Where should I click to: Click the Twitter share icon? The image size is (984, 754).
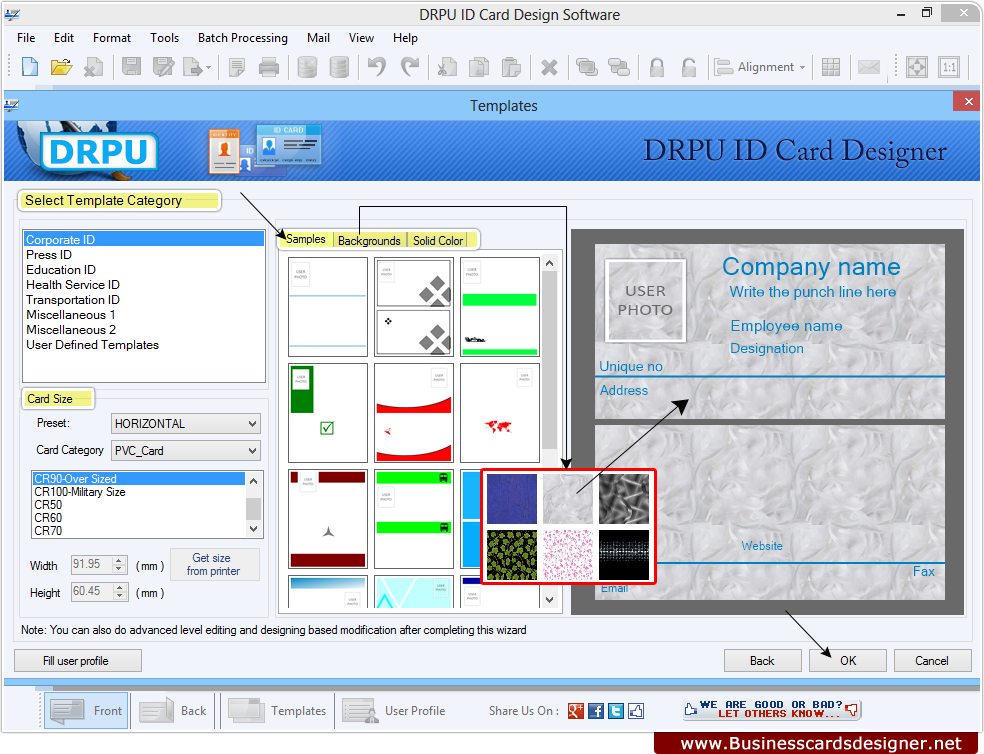tap(616, 711)
